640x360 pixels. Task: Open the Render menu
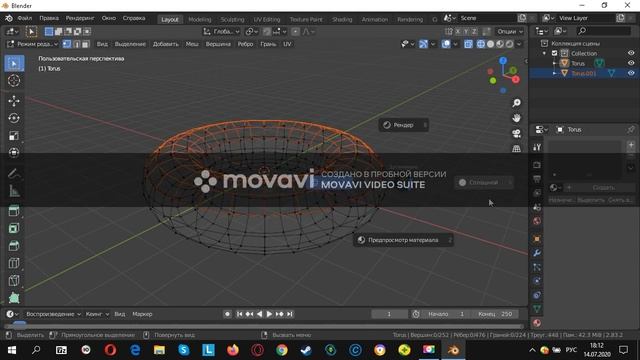[80, 18]
